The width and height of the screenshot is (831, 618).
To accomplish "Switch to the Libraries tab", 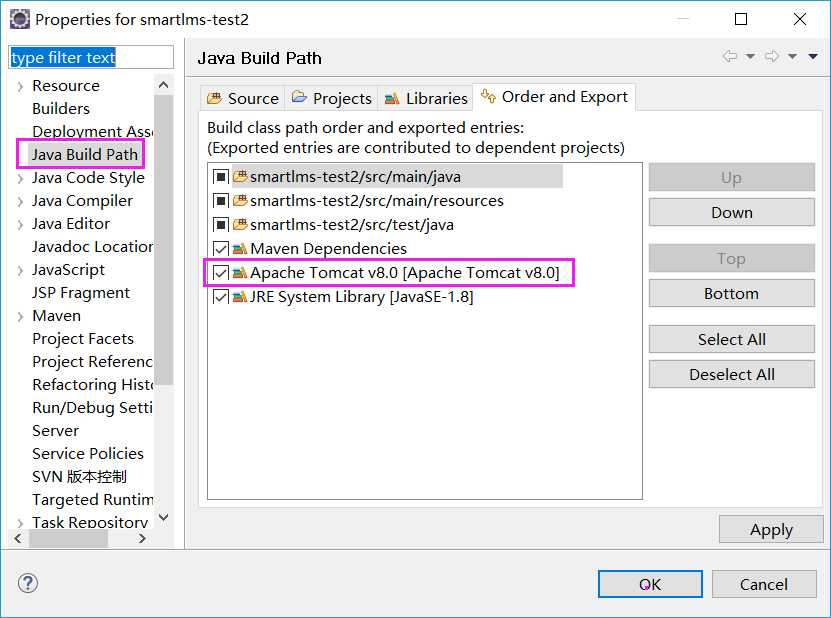I will (x=426, y=98).
